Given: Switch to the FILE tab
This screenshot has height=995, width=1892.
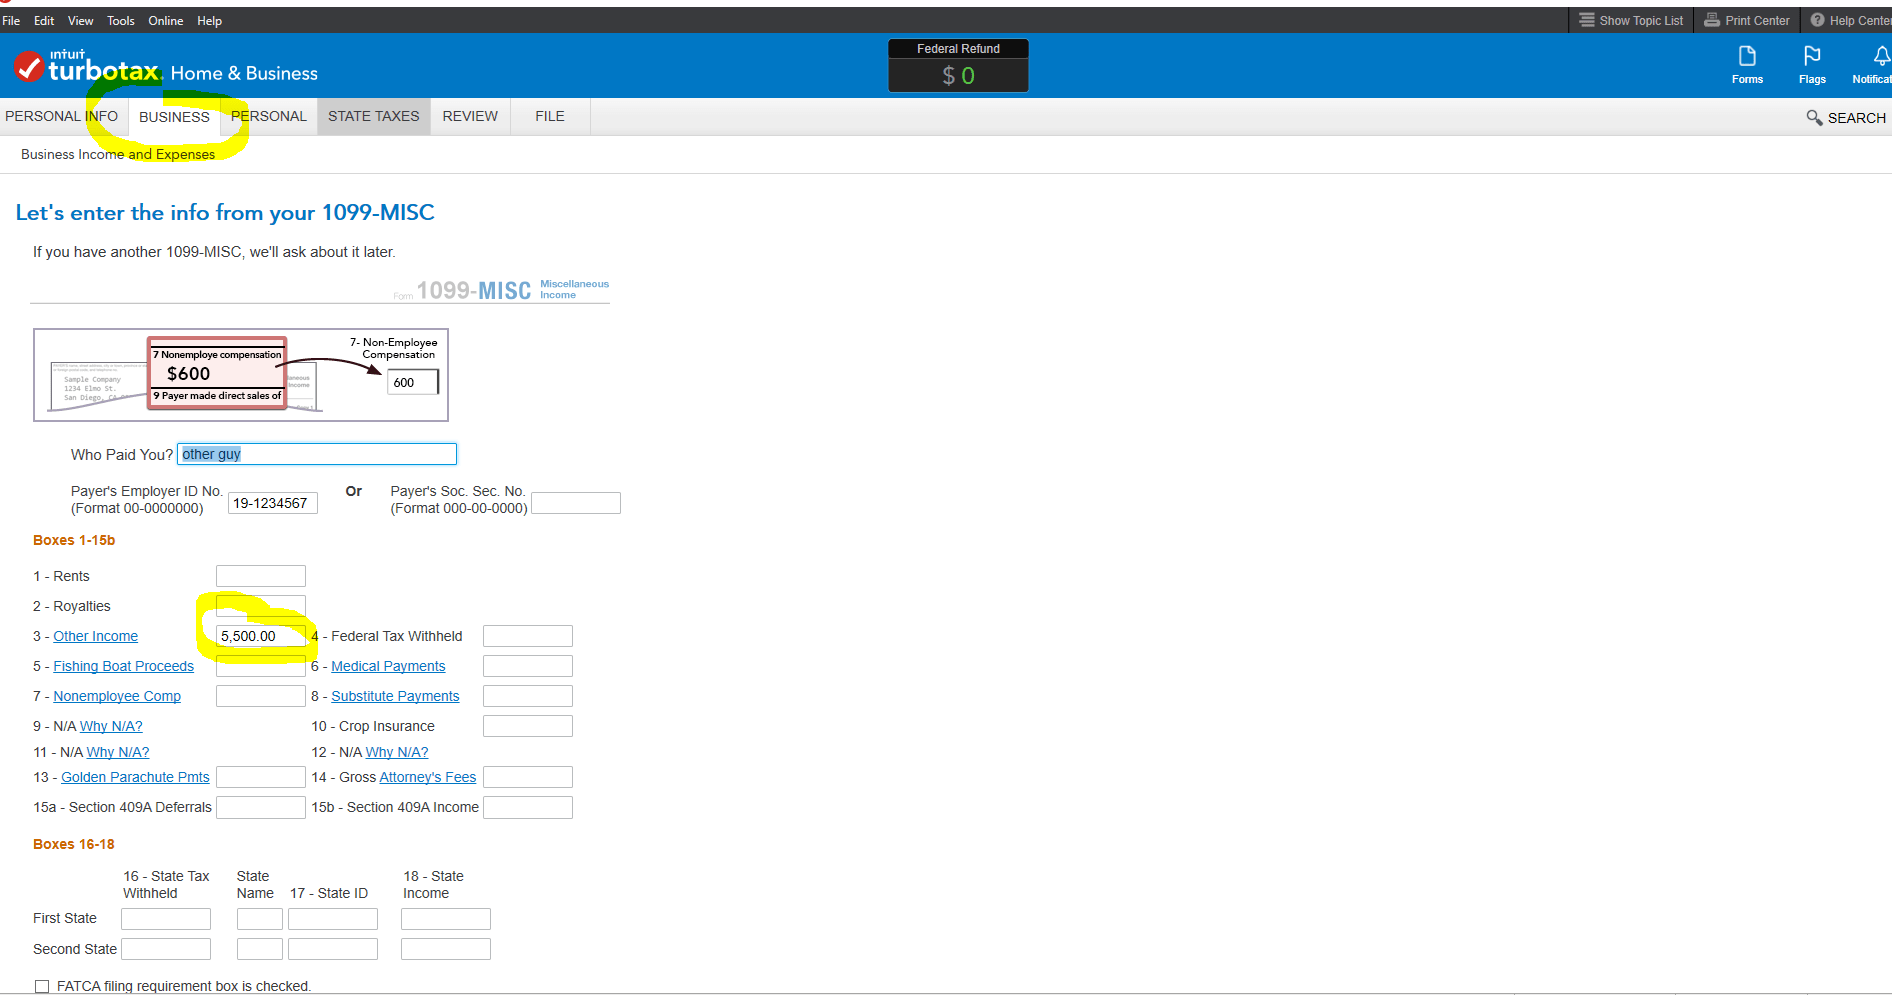Looking at the screenshot, I should 550,116.
